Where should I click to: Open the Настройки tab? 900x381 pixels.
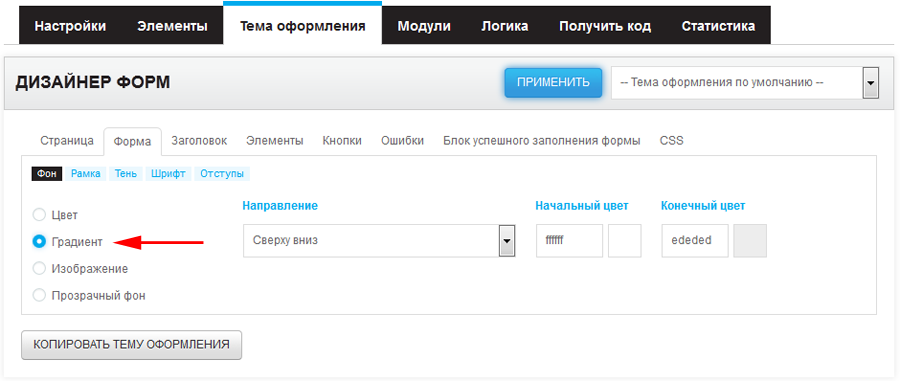tap(71, 26)
